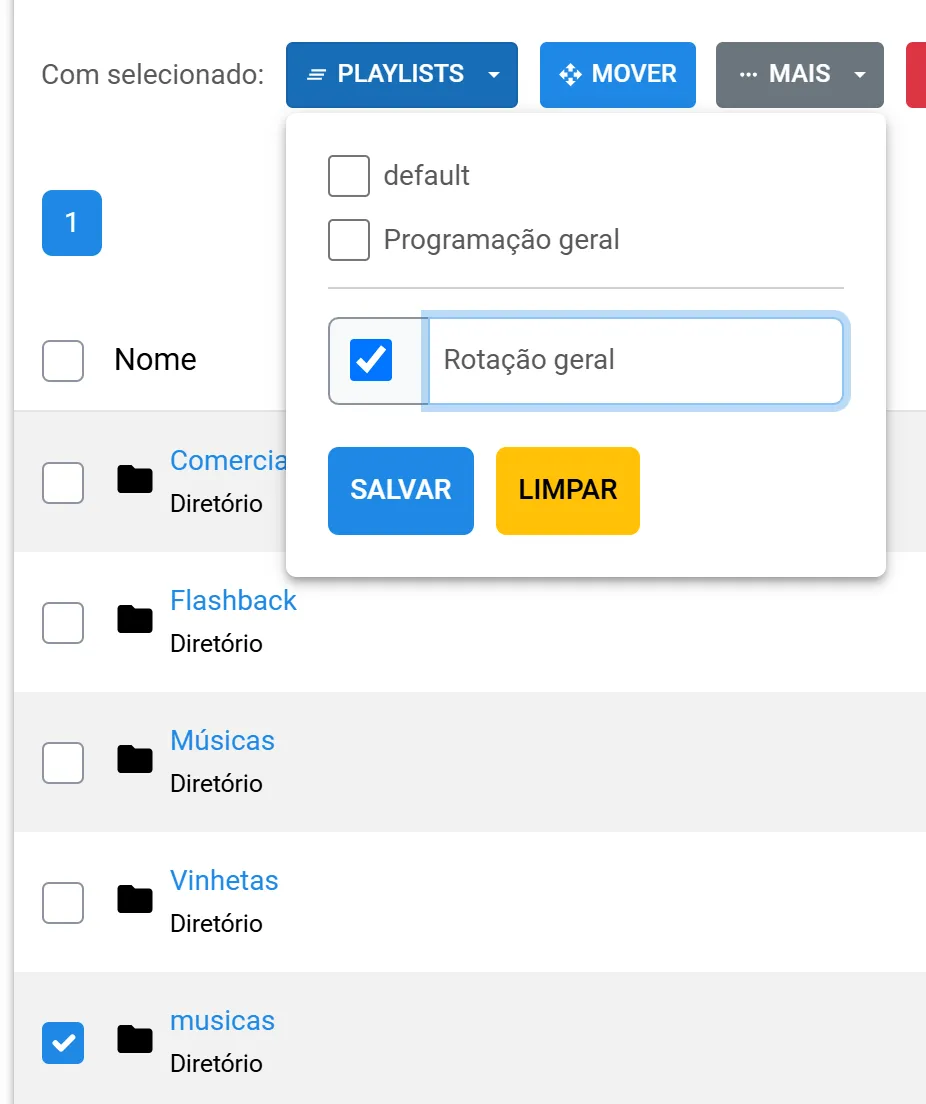This screenshot has width=926, height=1104.
Task: Click the Flashback folder icon
Action: coord(135,619)
